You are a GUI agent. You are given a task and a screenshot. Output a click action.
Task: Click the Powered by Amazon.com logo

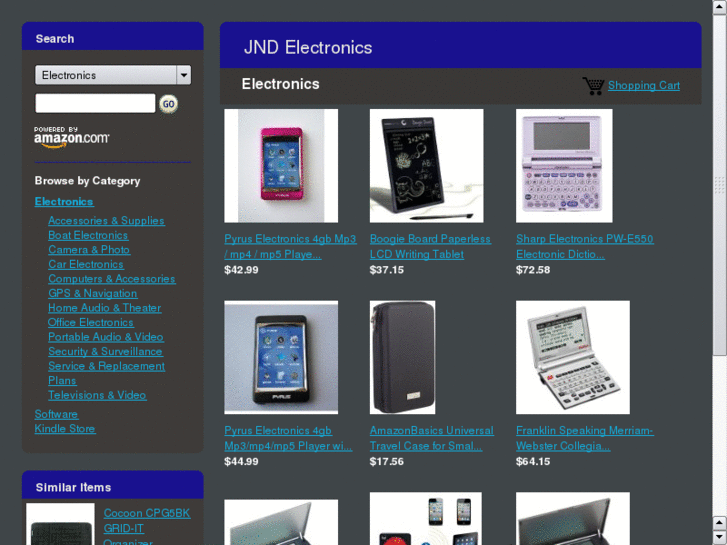(71, 137)
